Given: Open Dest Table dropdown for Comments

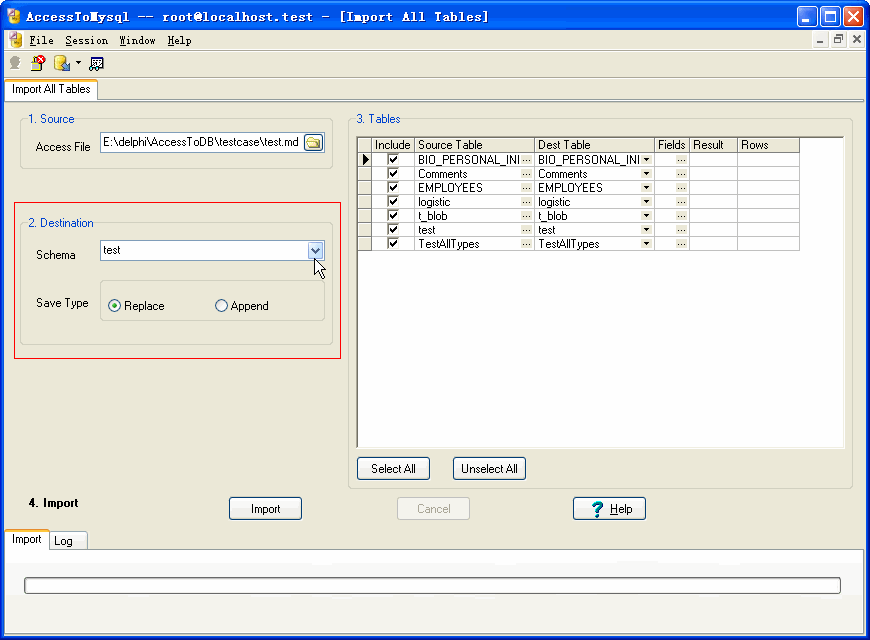Looking at the screenshot, I should 646,174.
